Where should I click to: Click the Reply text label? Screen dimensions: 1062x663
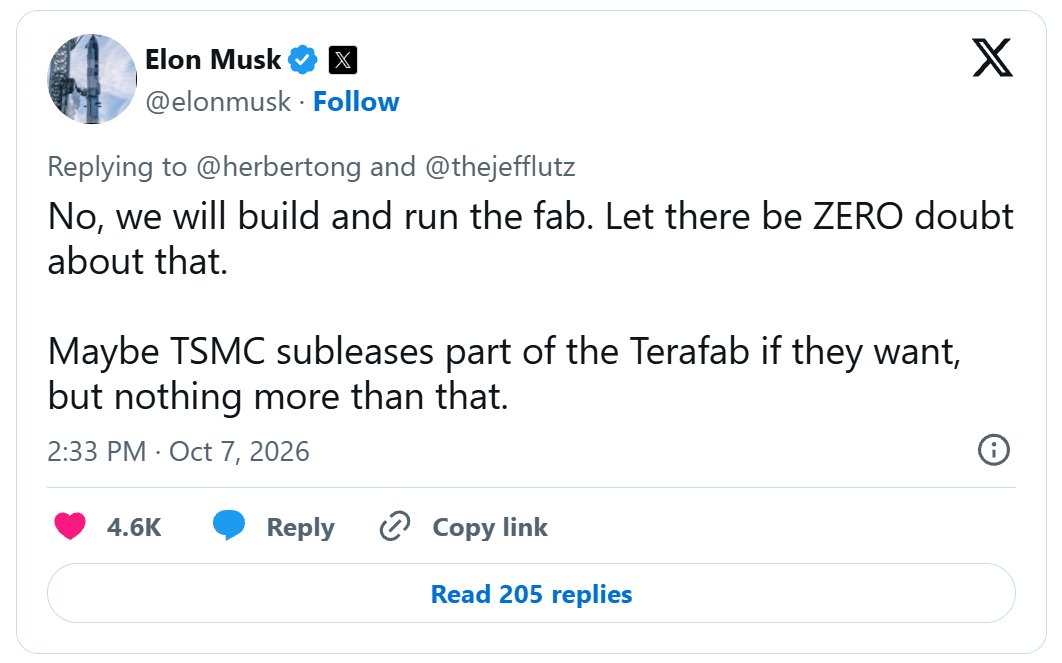point(301,528)
